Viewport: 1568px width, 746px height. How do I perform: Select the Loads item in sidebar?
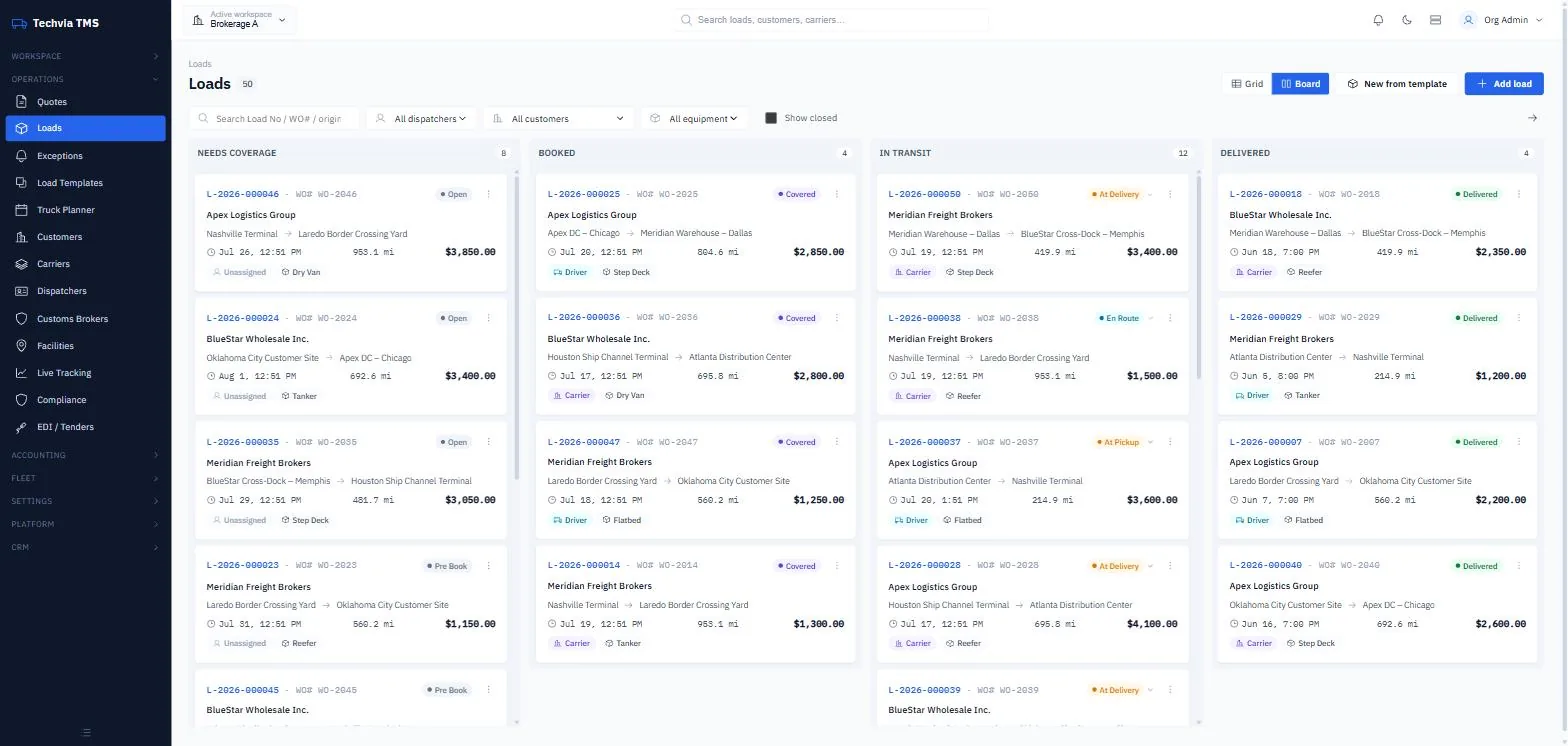pos(85,128)
